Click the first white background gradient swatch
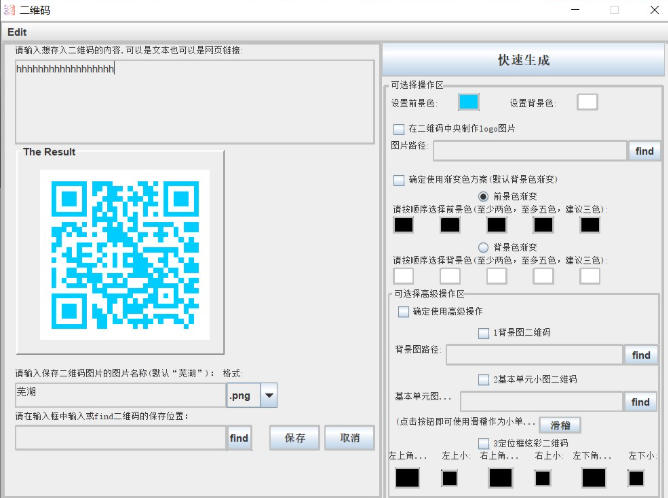The image size is (668, 498). (404, 275)
